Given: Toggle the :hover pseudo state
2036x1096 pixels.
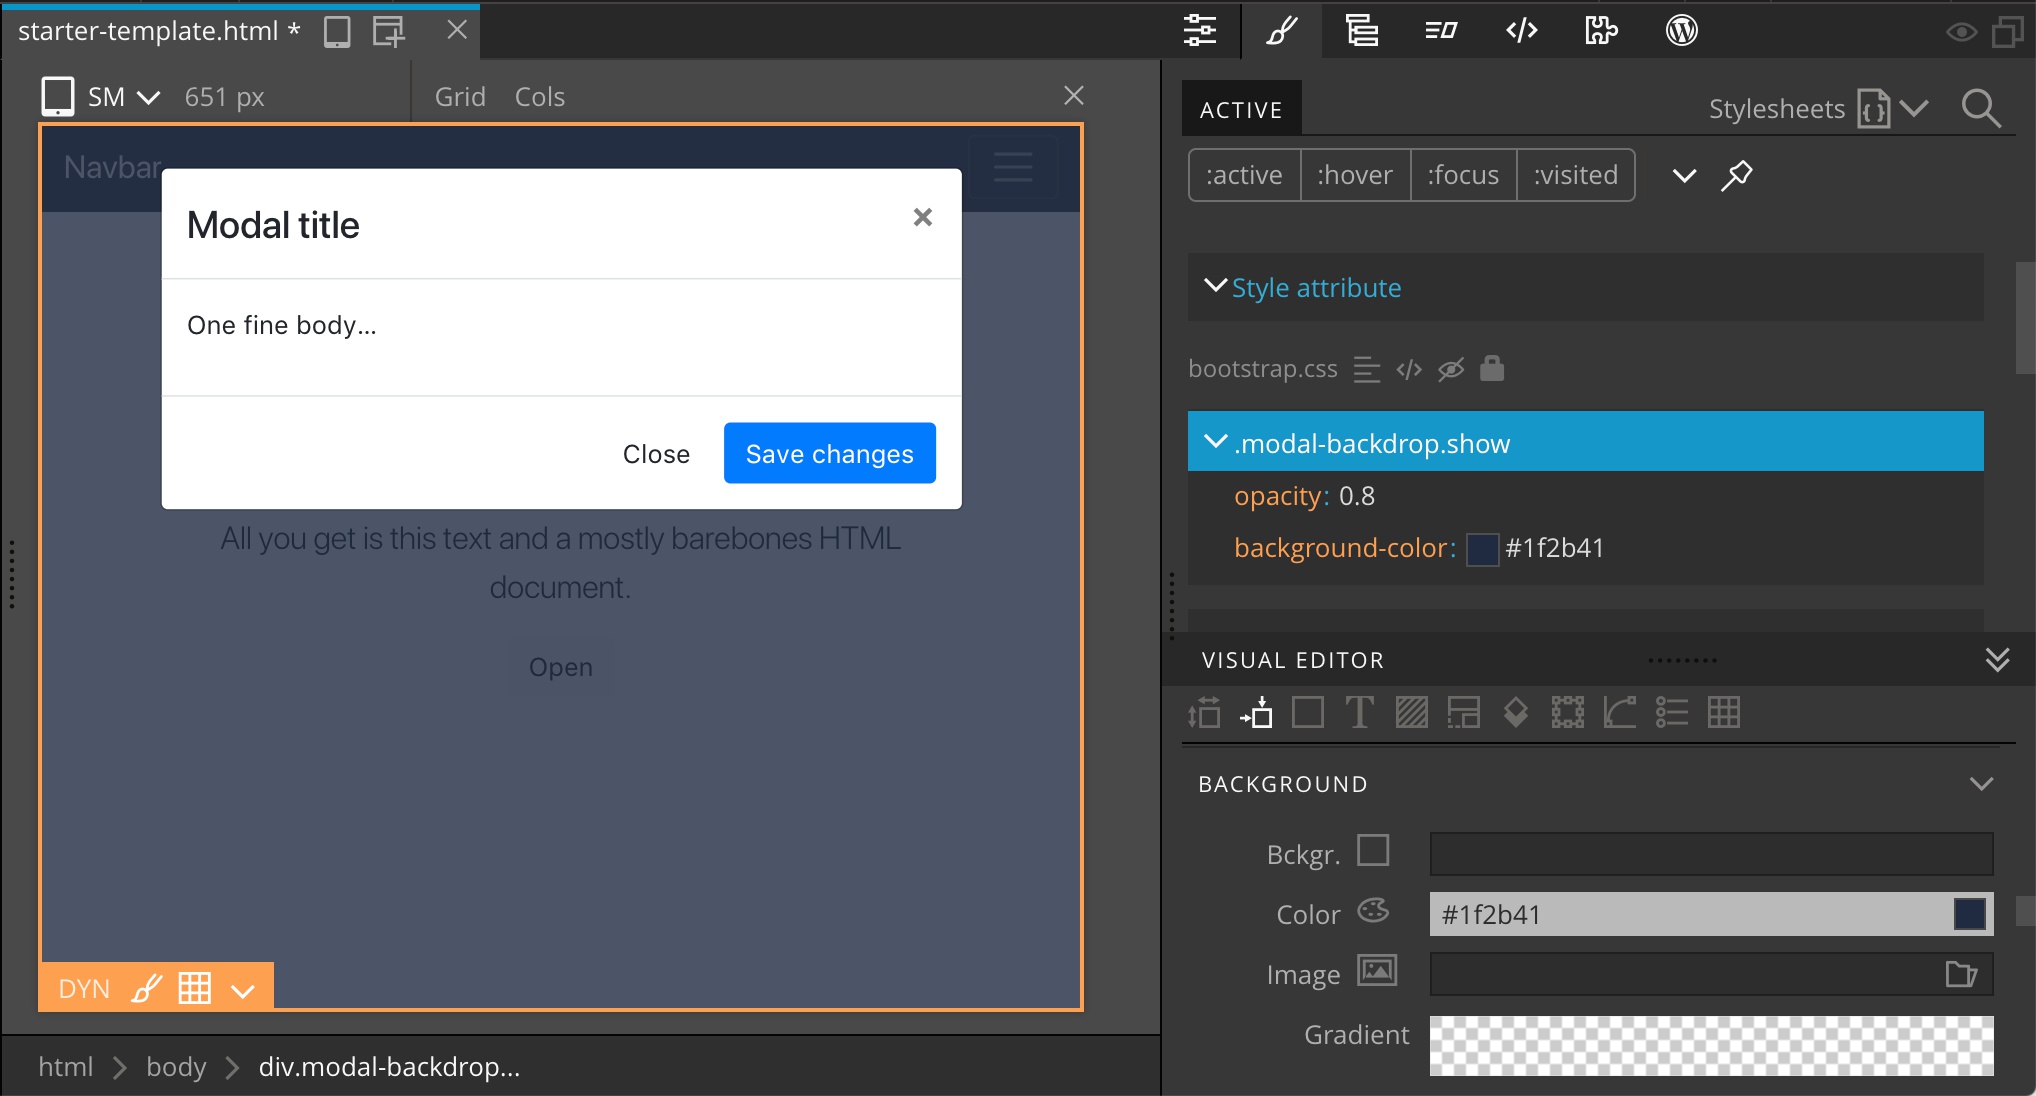Looking at the screenshot, I should [1355, 175].
